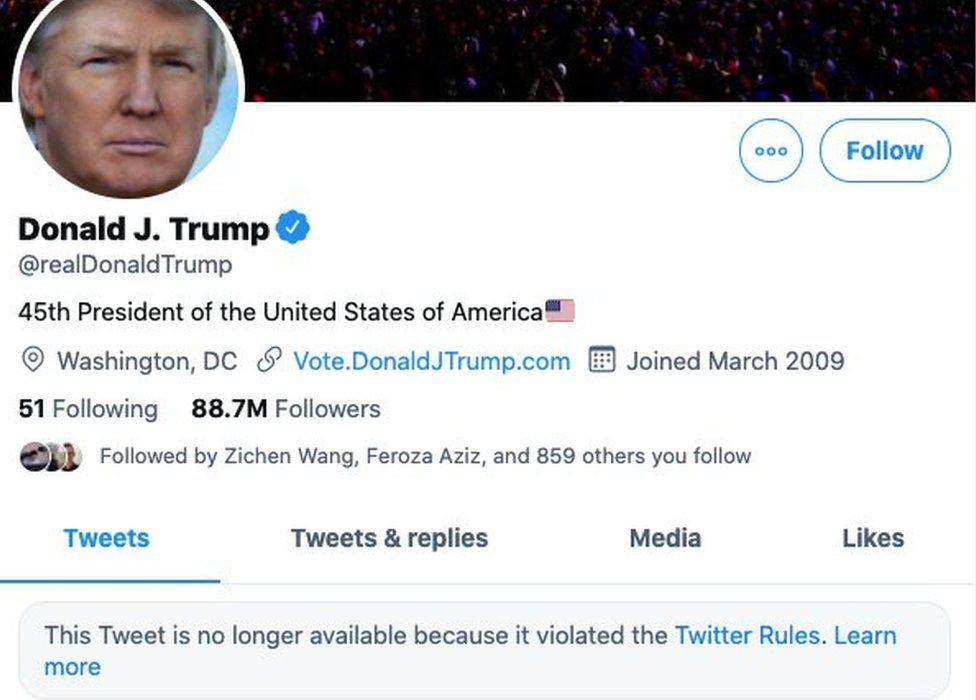Click the American flag emoji in the bio
Viewport: 976px width, 700px height.
[x=560, y=310]
